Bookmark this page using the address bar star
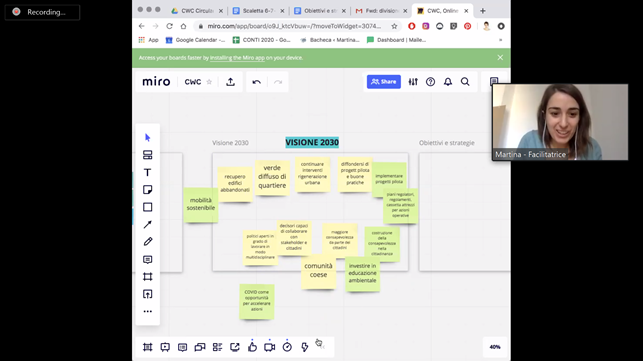 (394, 26)
